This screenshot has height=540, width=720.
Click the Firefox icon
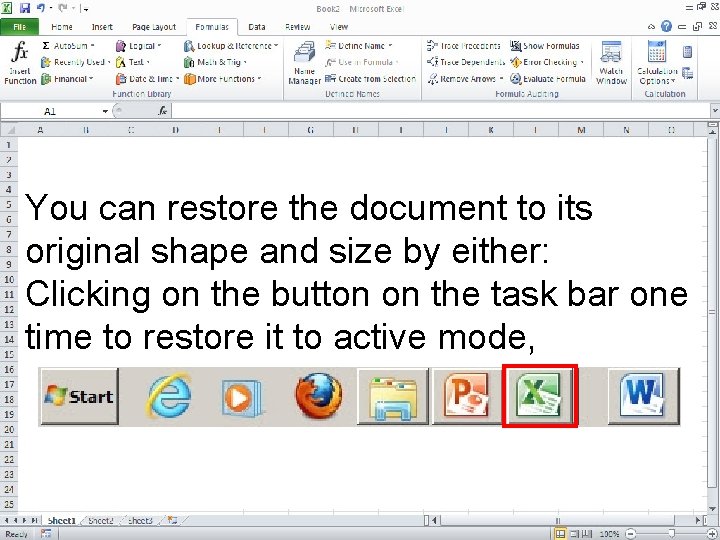click(318, 396)
